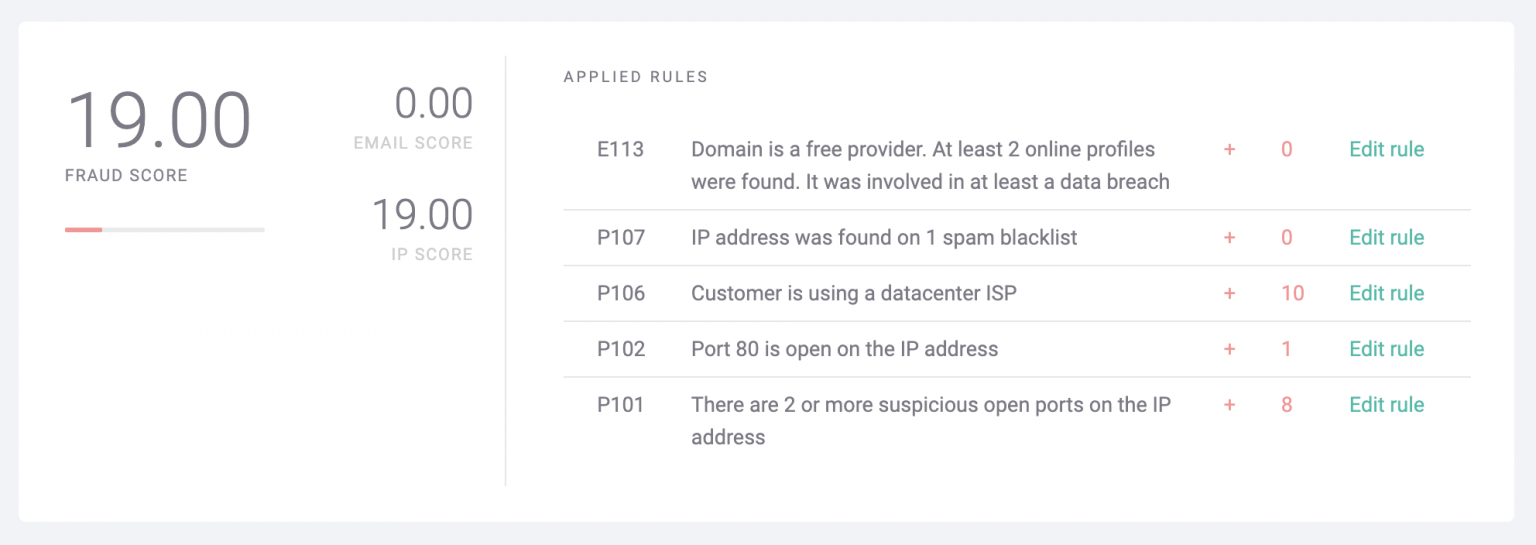Edit rule for P106 datacenter ISP
Screen dimensions: 1536x545
coord(1386,294)
